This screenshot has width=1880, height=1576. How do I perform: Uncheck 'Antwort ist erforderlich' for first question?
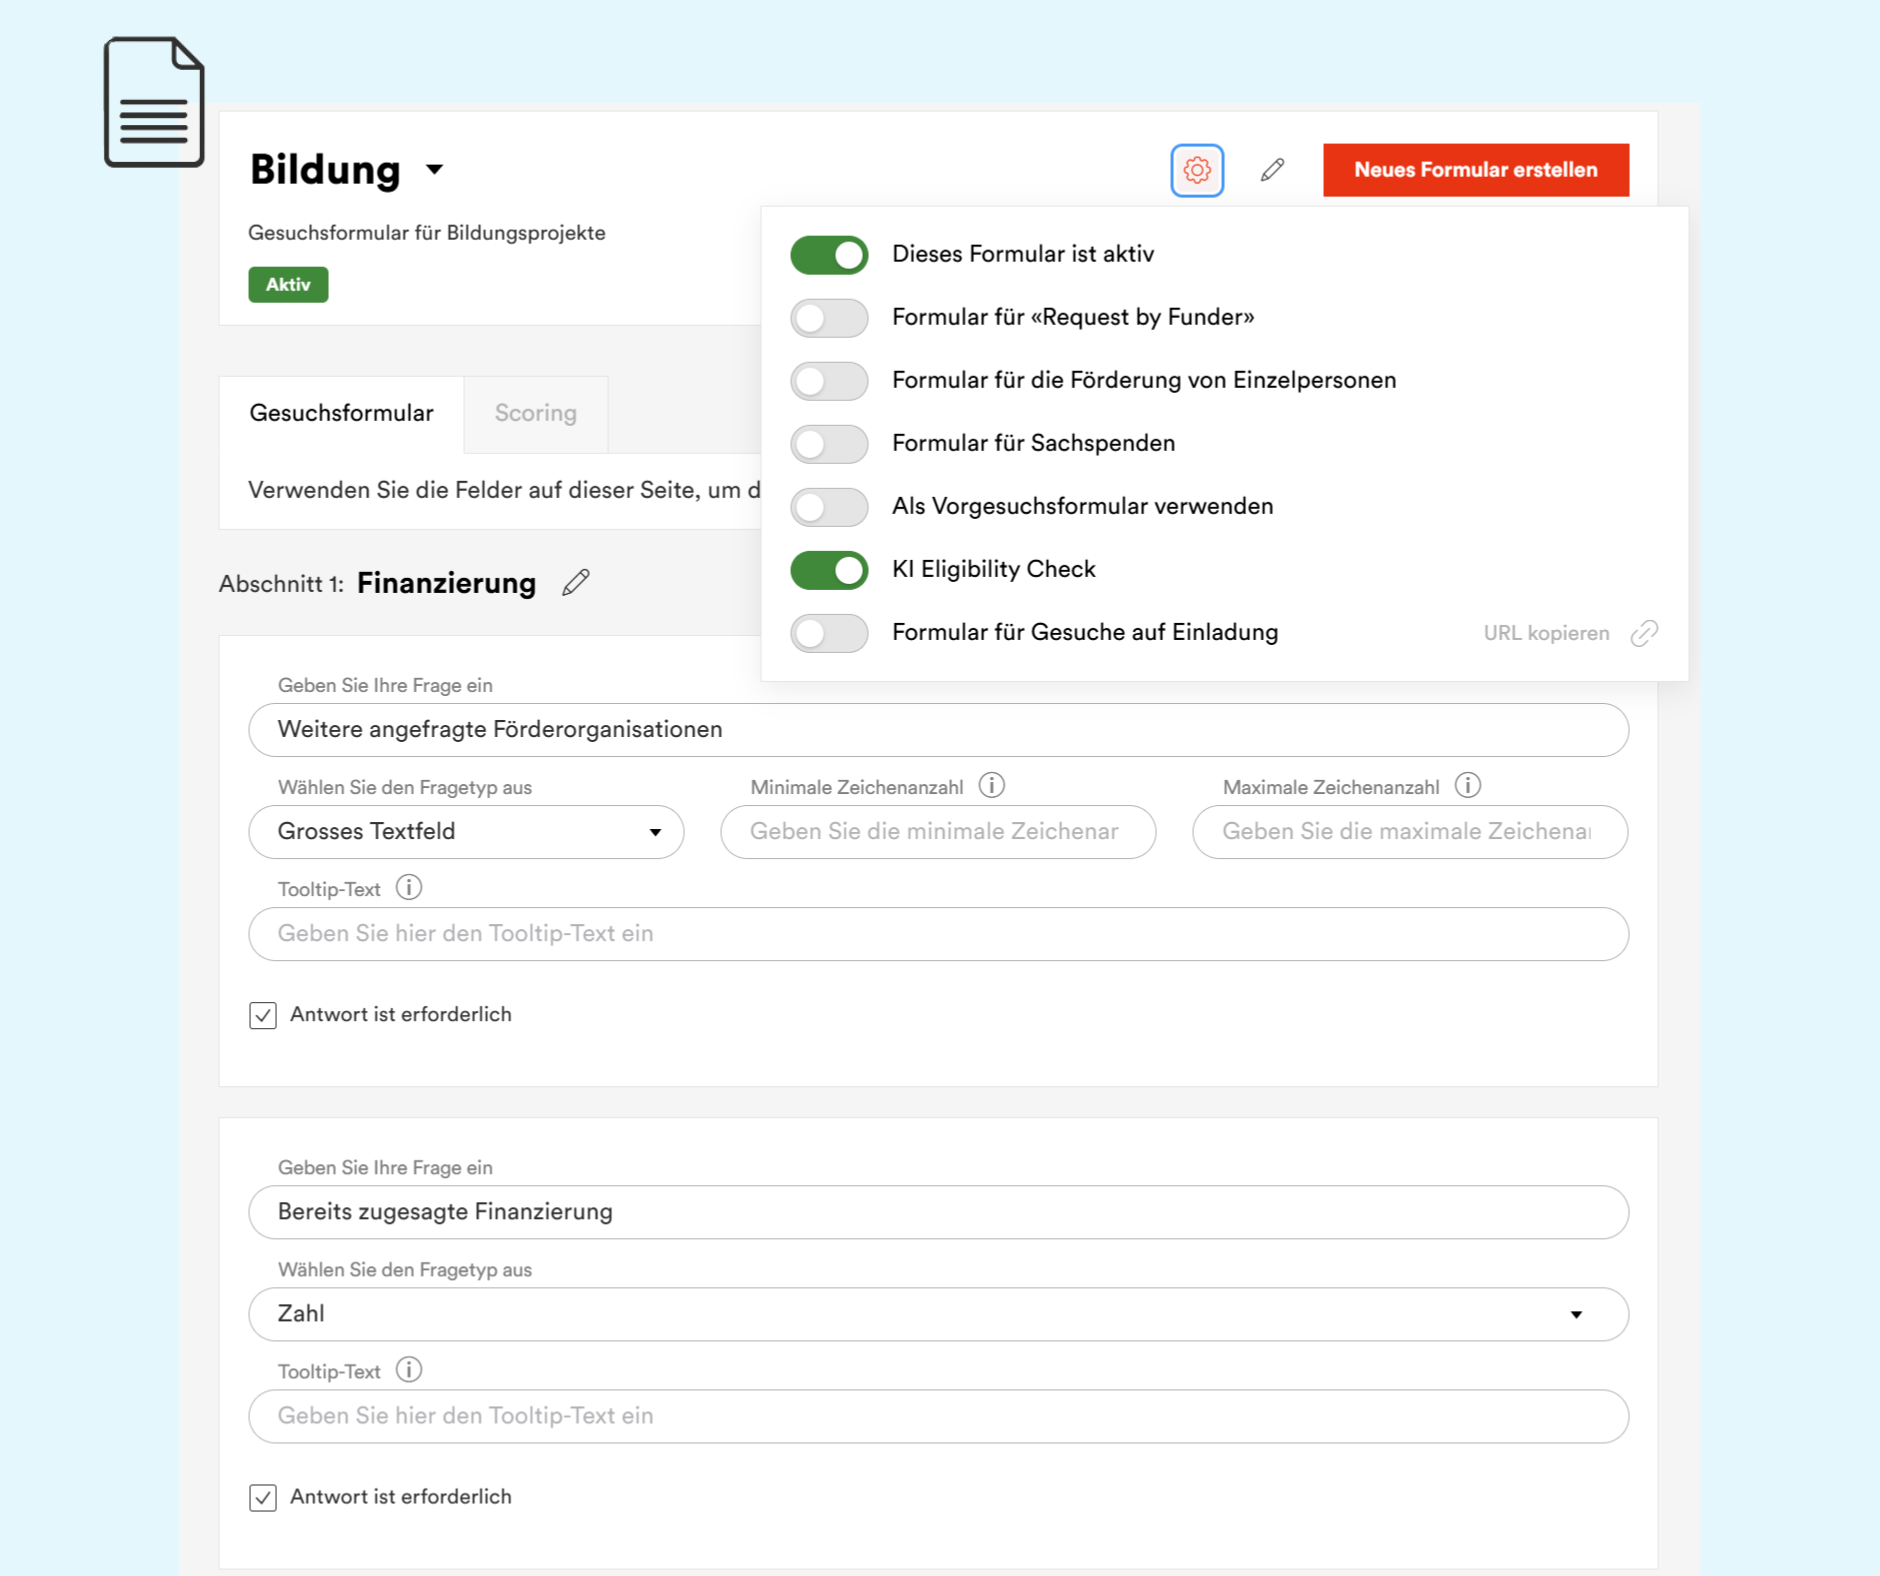pos(263,1015)
